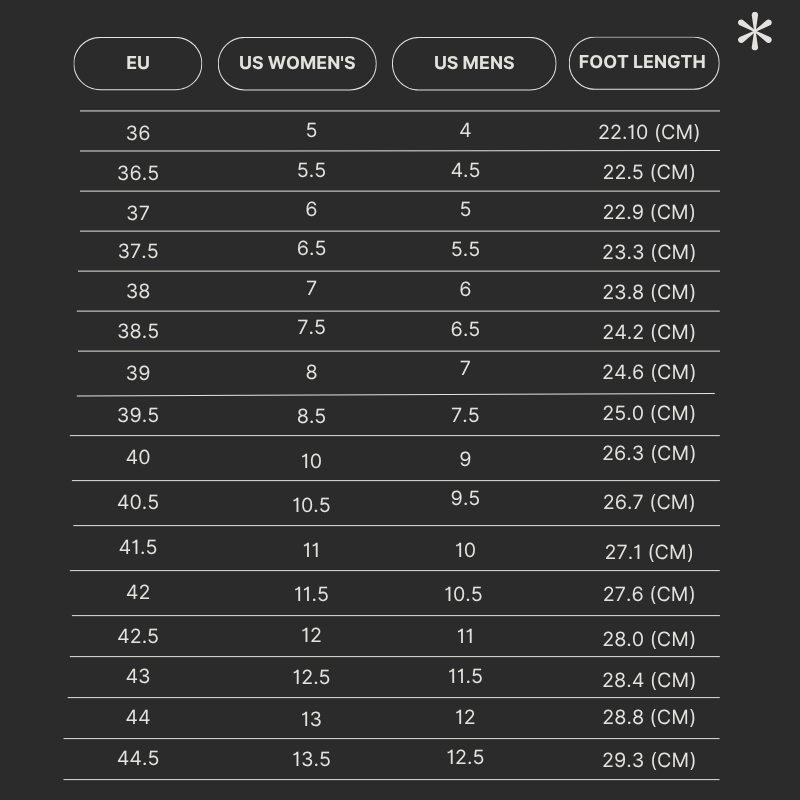Click the FOOT LENGTH header pill
800x800 pixels.
click(643, 62)
